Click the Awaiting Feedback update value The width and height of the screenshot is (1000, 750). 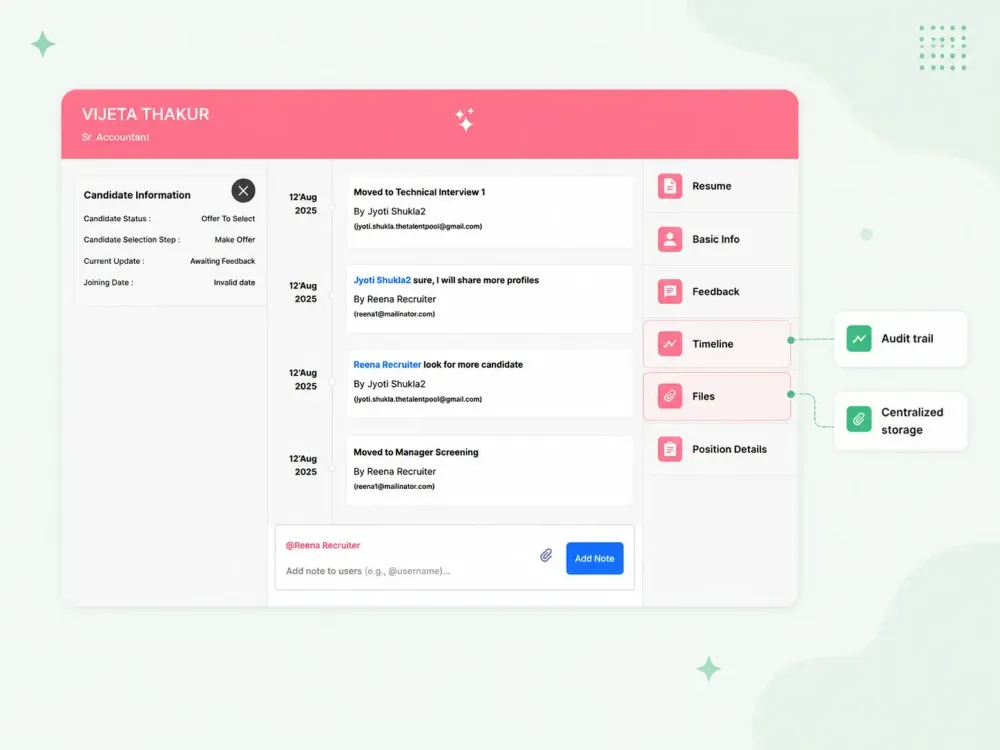223,261
